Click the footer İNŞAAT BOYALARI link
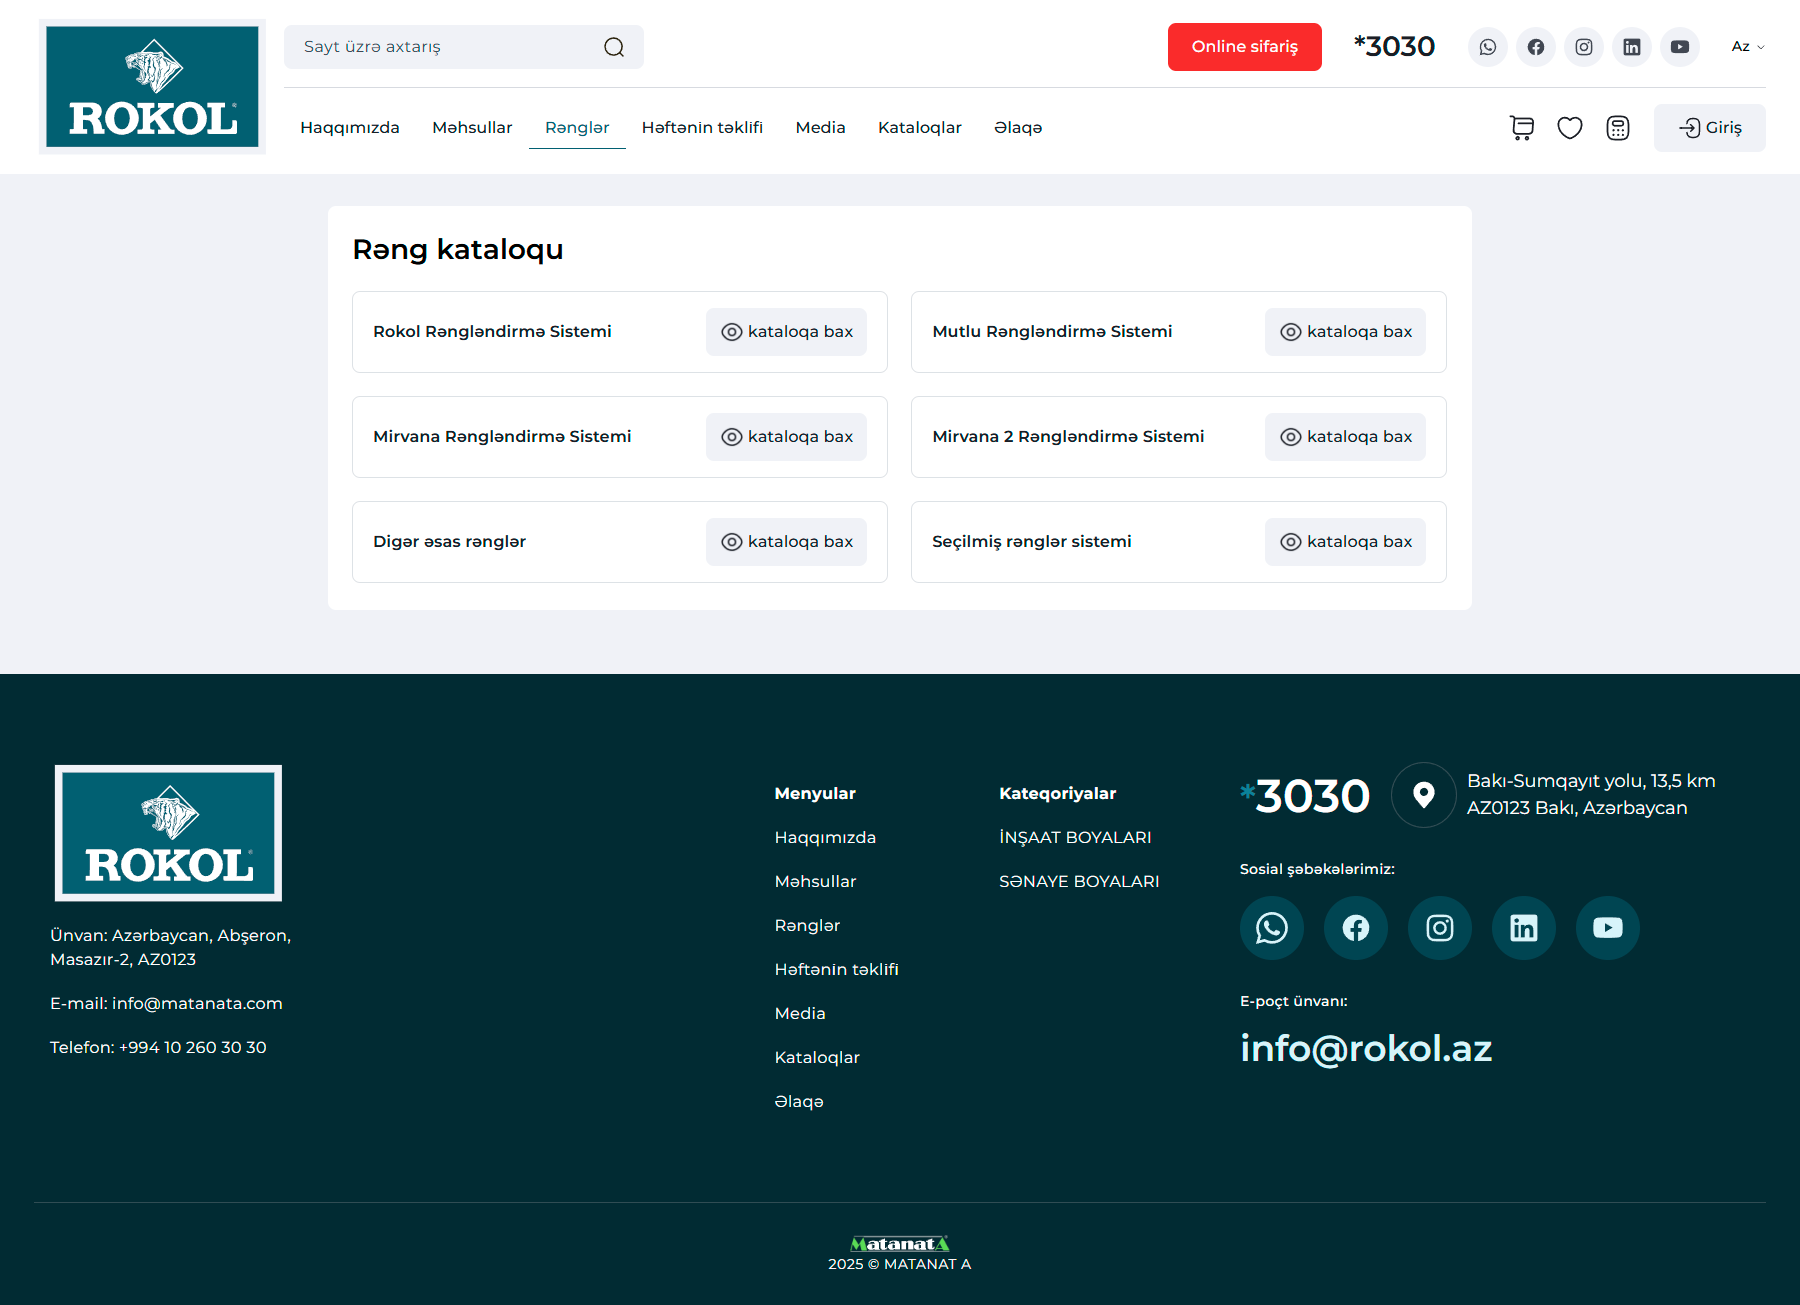This screenshot has width=1800, height=1305. [x=1075, y=838]
